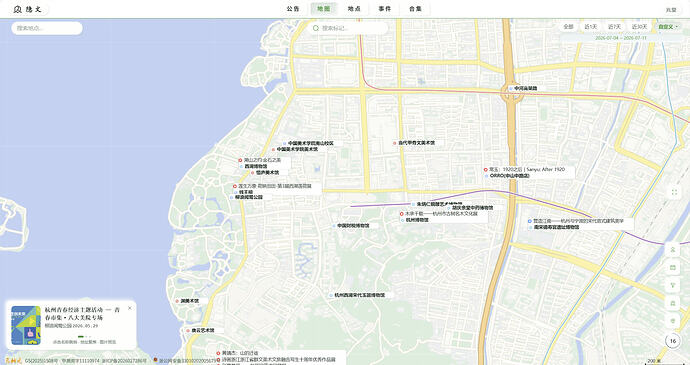
Task: Toggle fullscreen map icon on right
Action: (x=674, y=192)
